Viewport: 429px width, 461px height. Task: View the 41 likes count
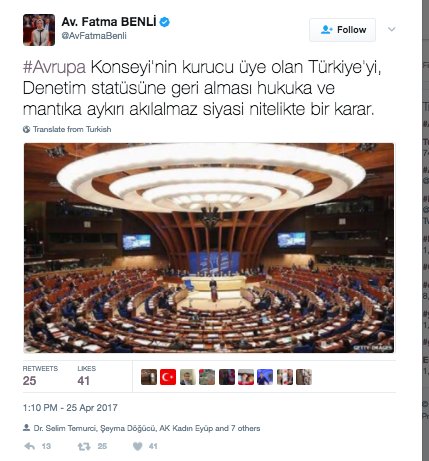pos(86,376)
